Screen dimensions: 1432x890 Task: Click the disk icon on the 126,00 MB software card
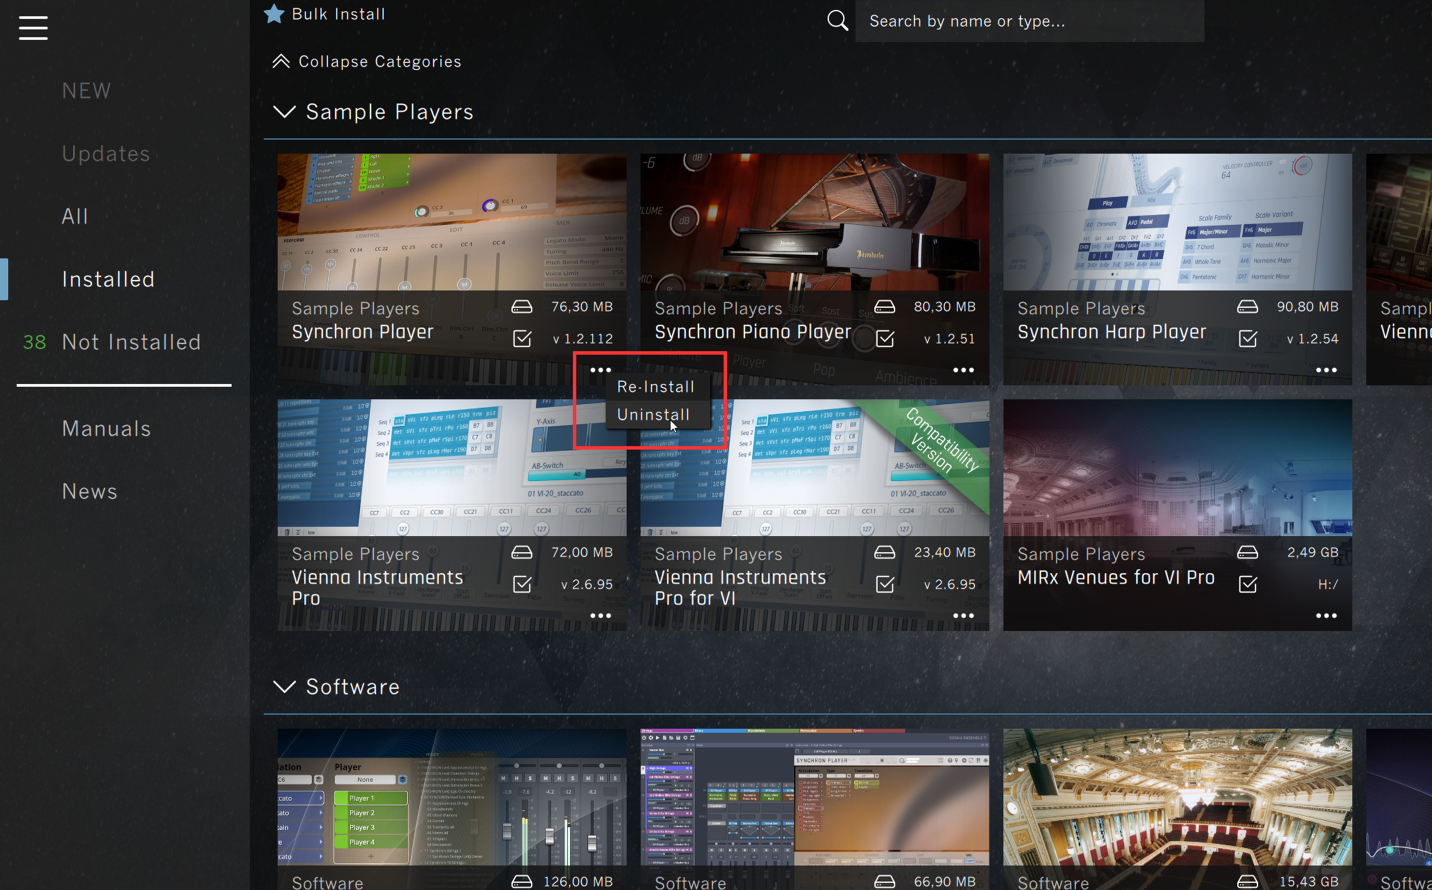click(522, 881)
